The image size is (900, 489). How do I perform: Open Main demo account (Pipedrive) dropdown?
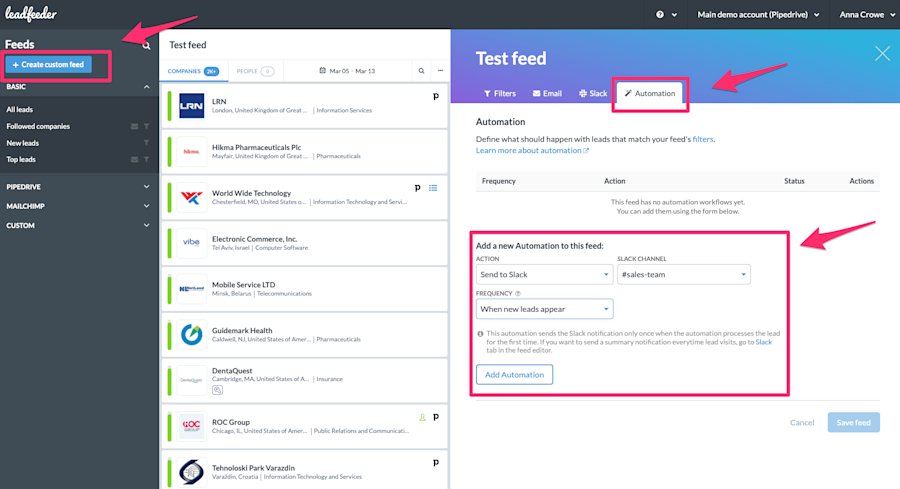point(758,14)
